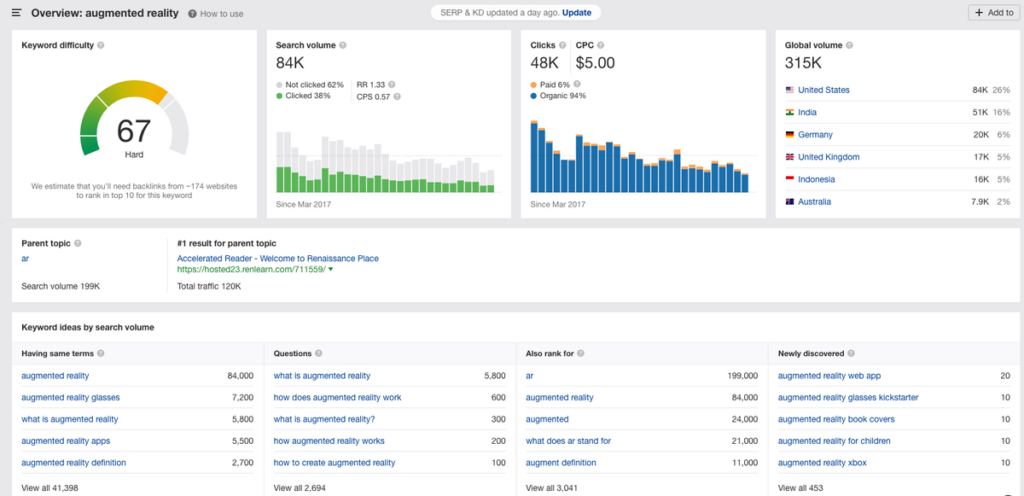Open parent topic 'ar' link
Image resolution: width=1024 pixels, height=496 pixels.
tap(25, 258)
